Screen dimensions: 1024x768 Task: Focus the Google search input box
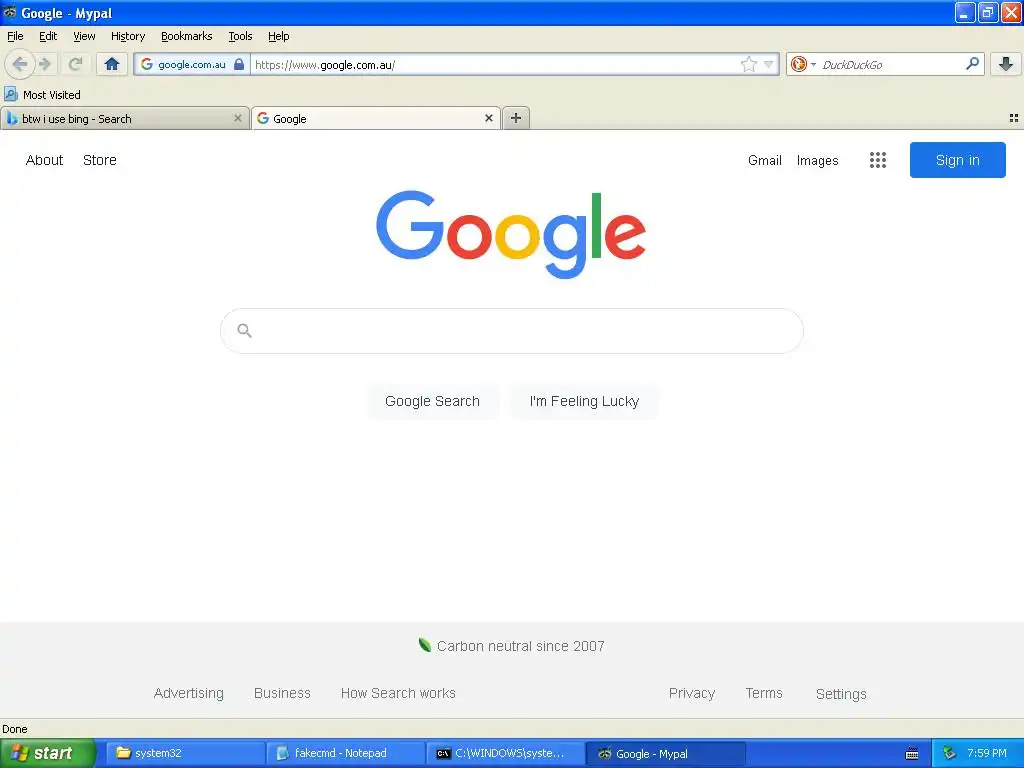click(512, 331)
